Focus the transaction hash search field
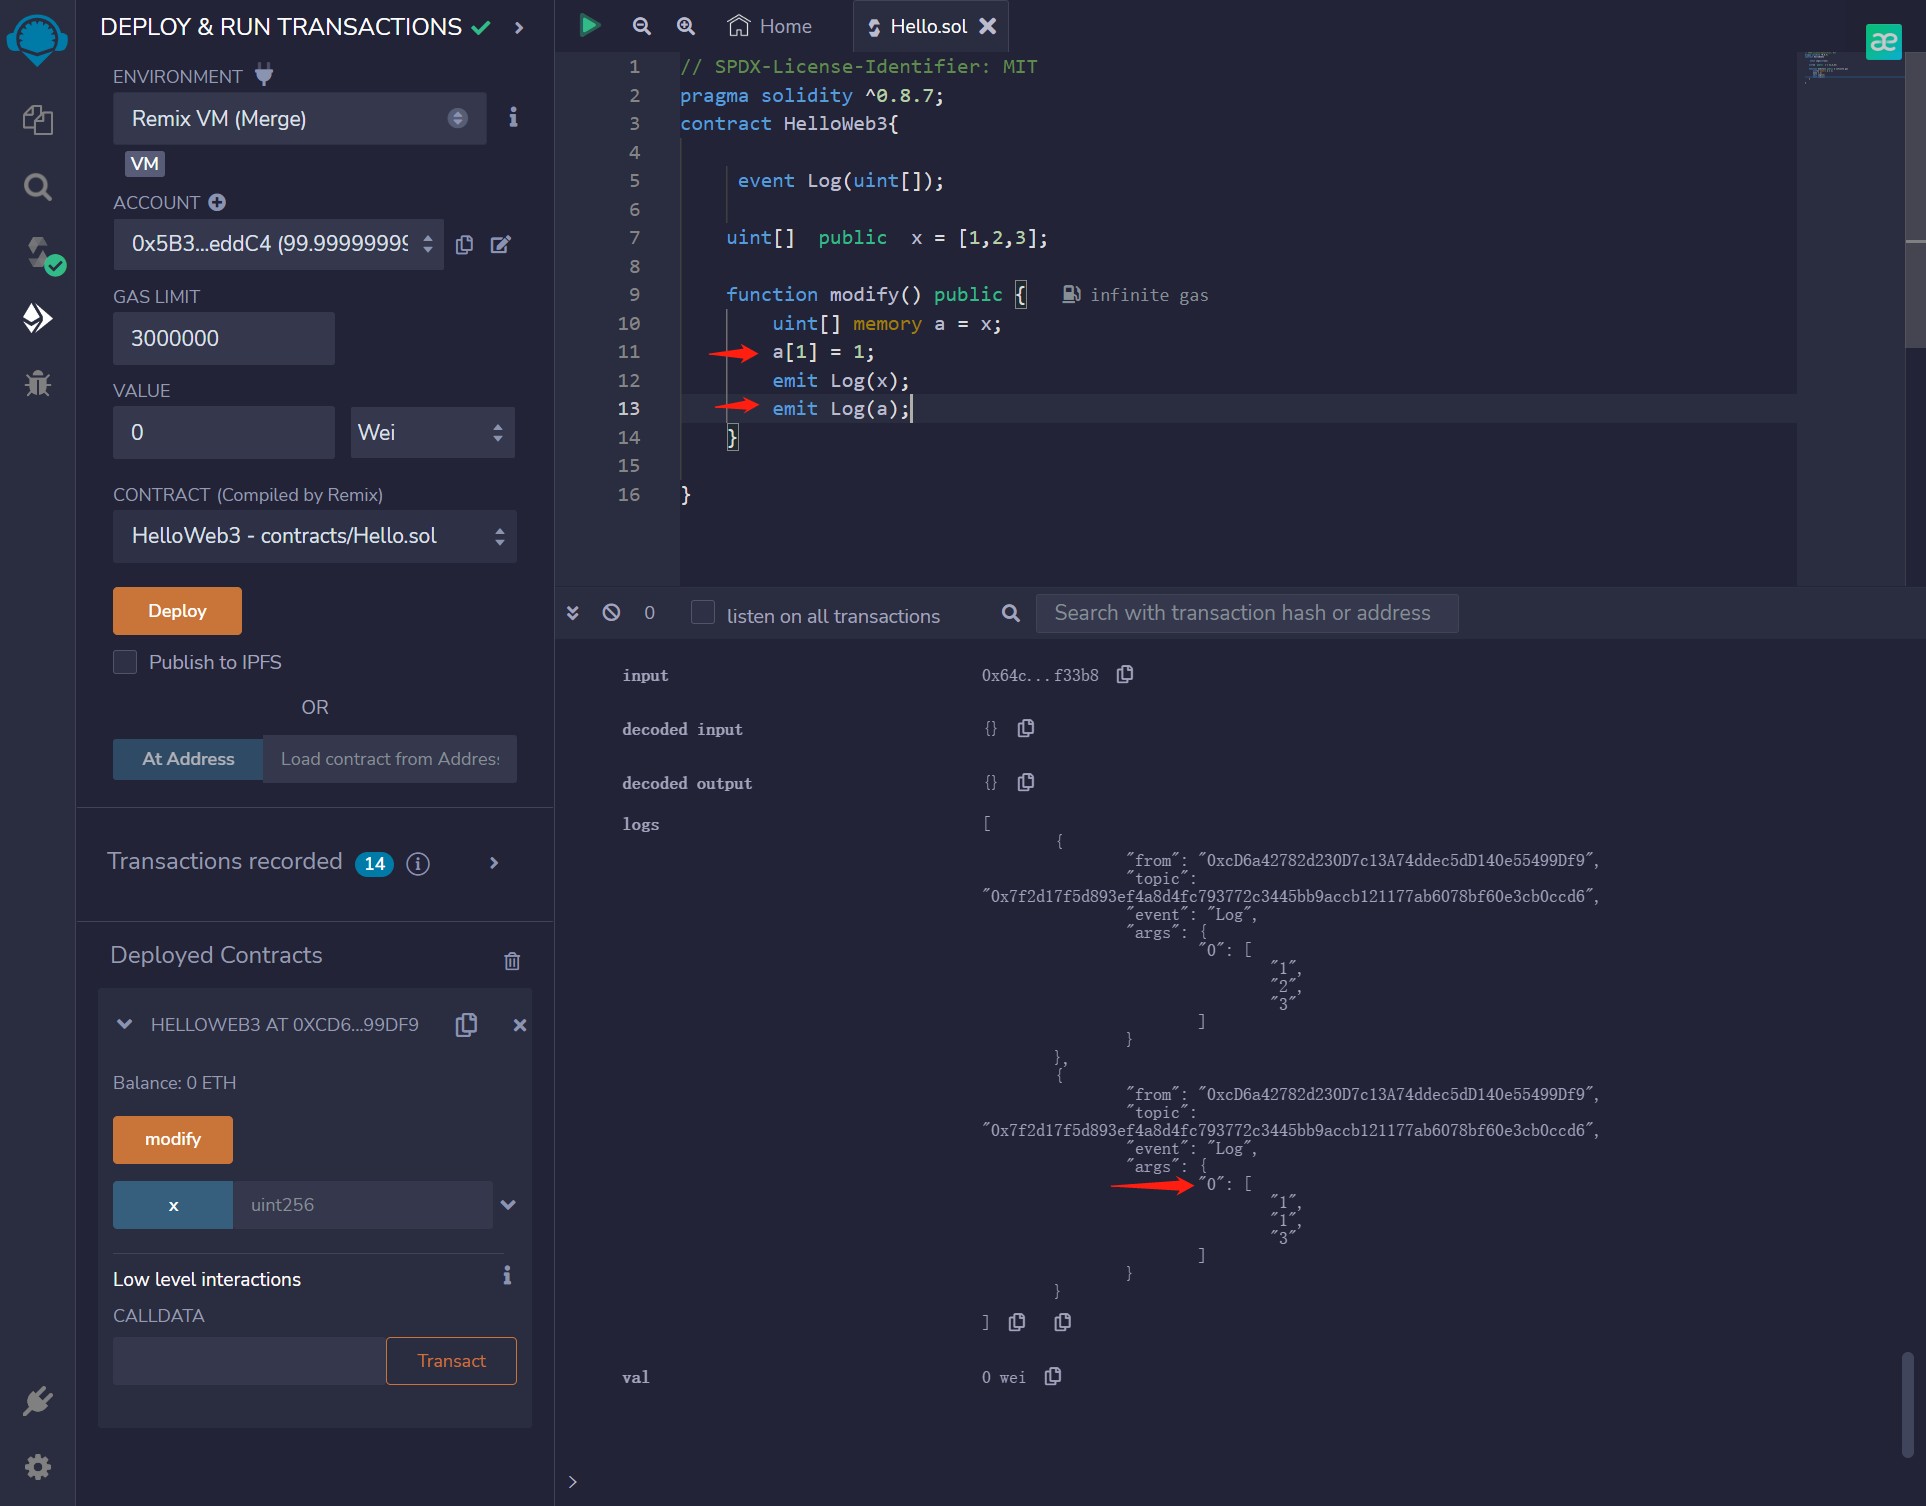The width and height of the screenshot is (1926, 1506). (x=1246, y=613)
